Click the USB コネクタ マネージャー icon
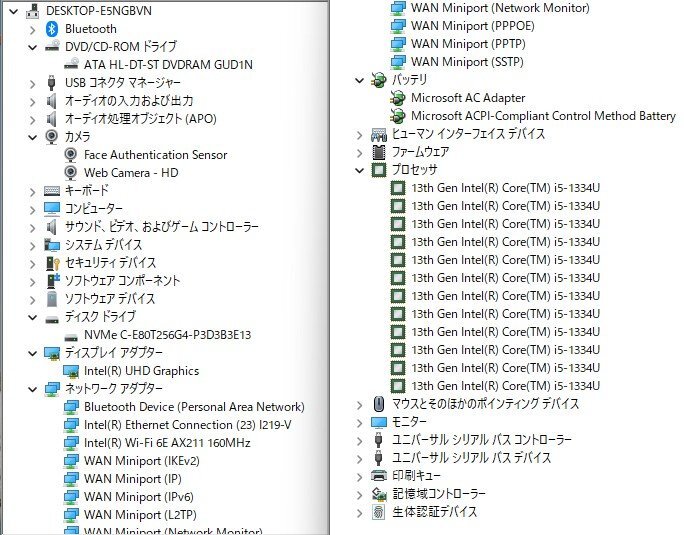Viewport: 684px width, 535px height. [x=51, y=82]
